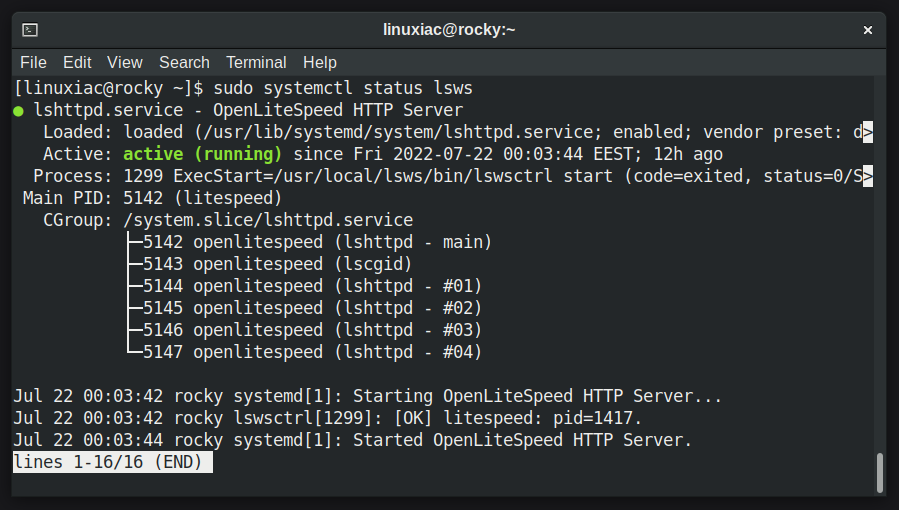Open the Help menu
The height and width of the screenshot is (510, 899).
click(x=319, y=62)
